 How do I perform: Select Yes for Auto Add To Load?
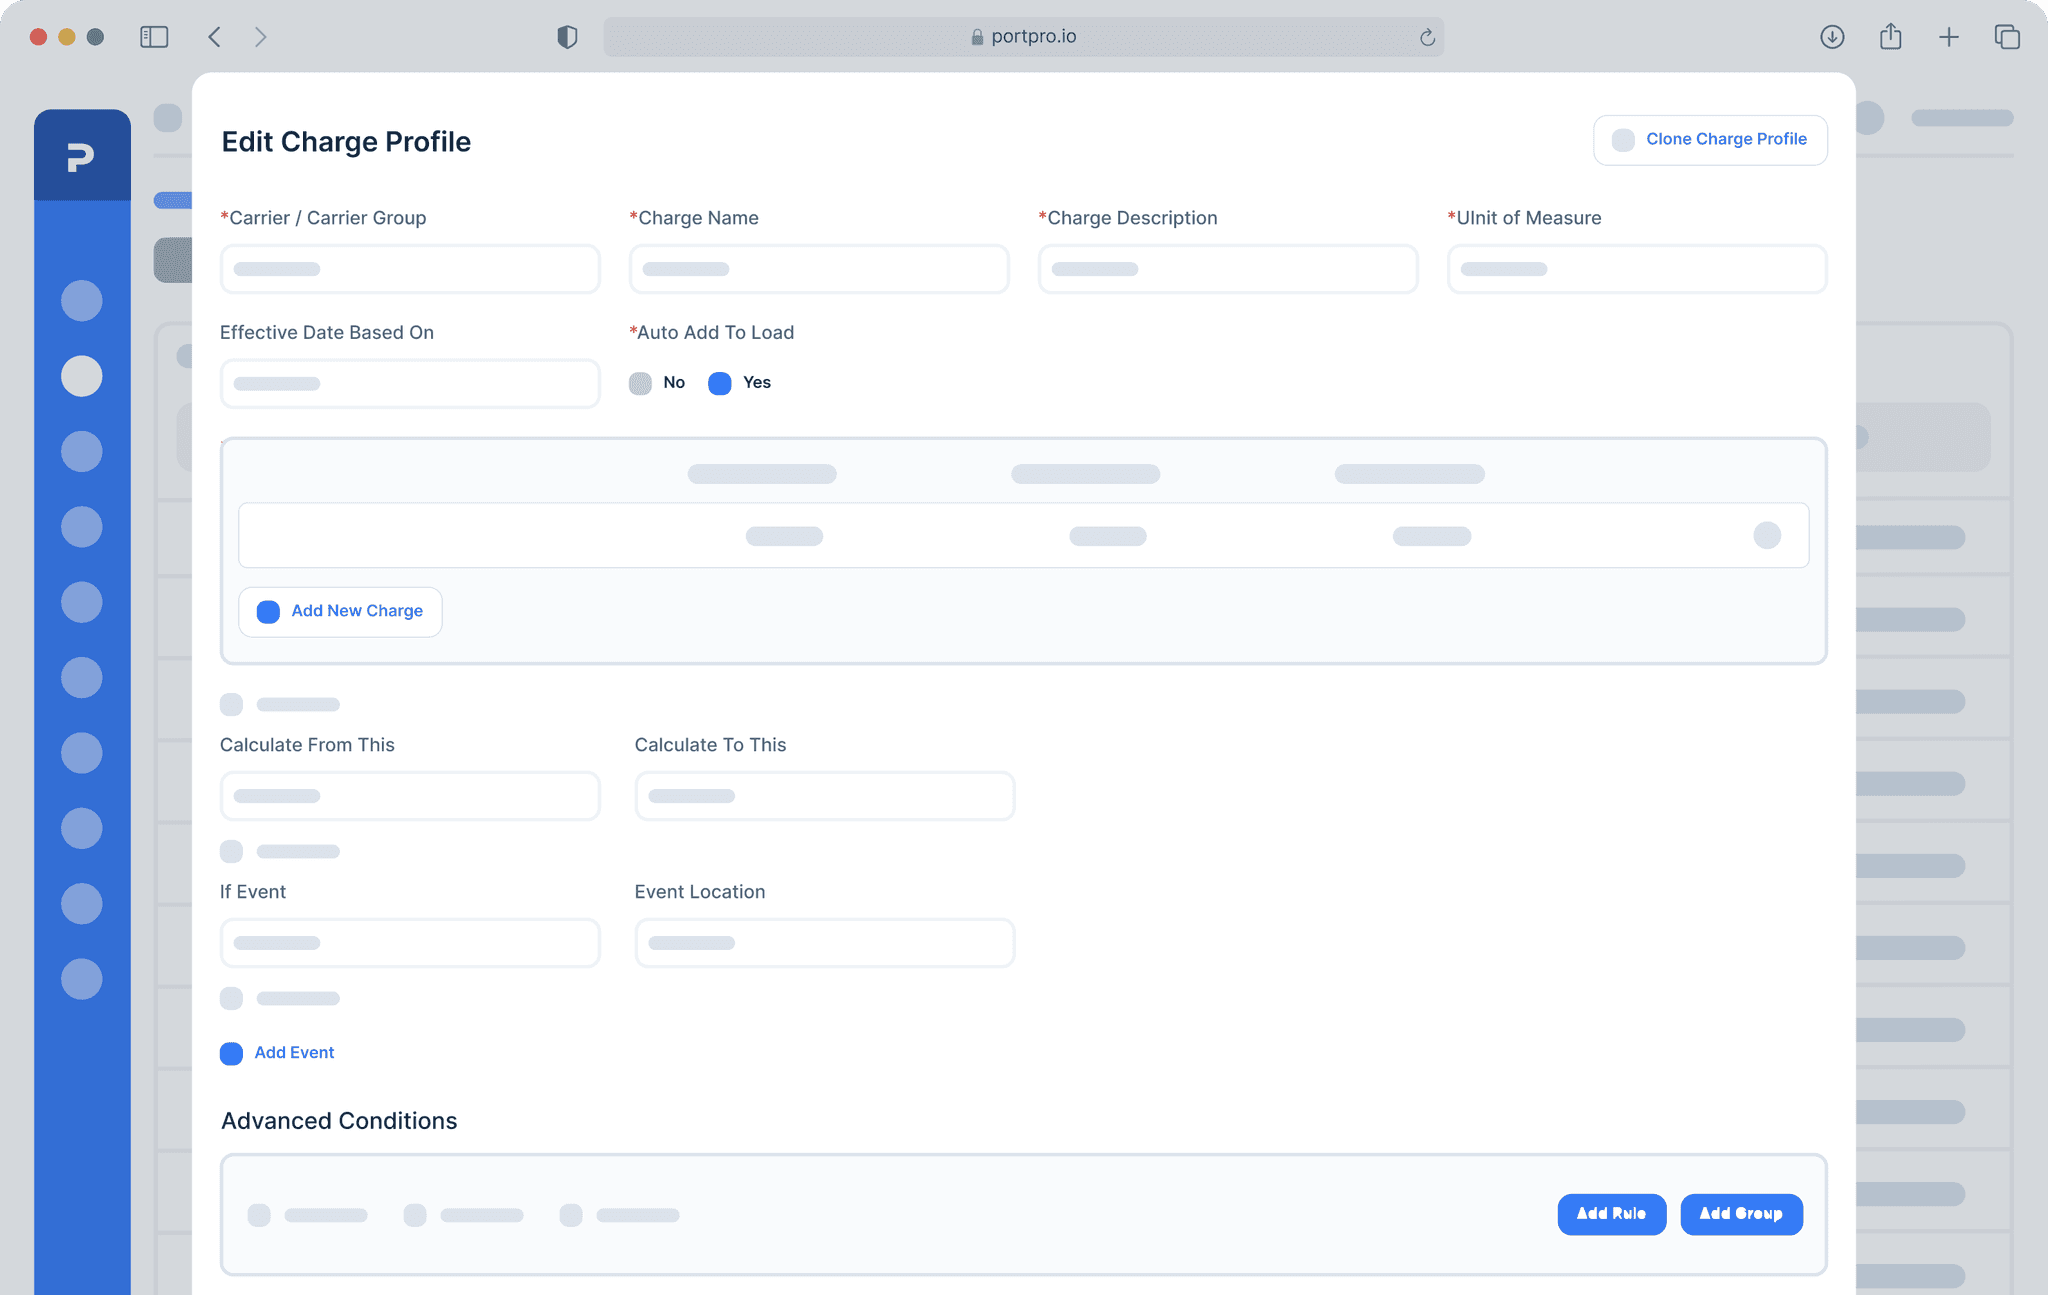[x=720, y=383]
